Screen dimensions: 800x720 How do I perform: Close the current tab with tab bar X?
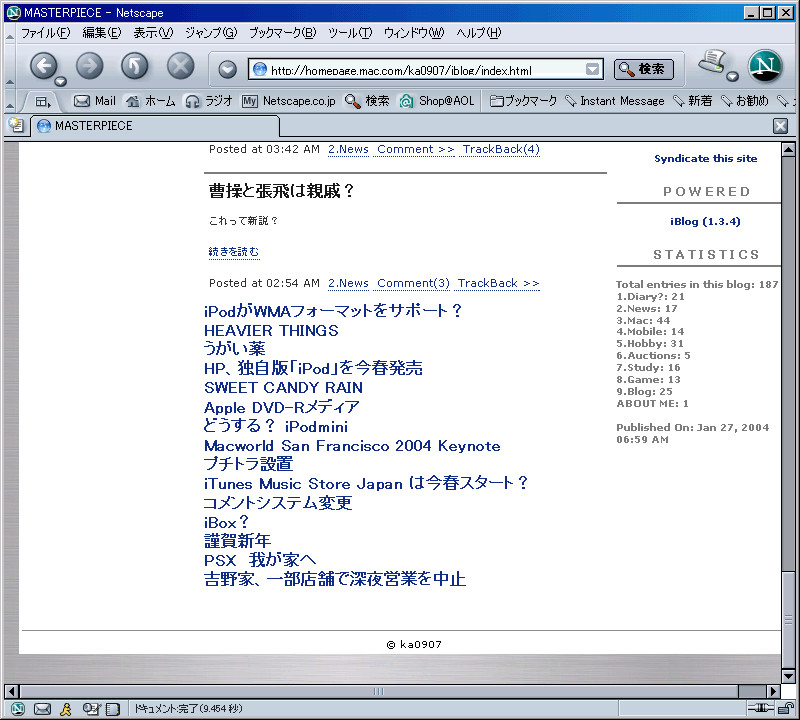(x=780, y=126)
